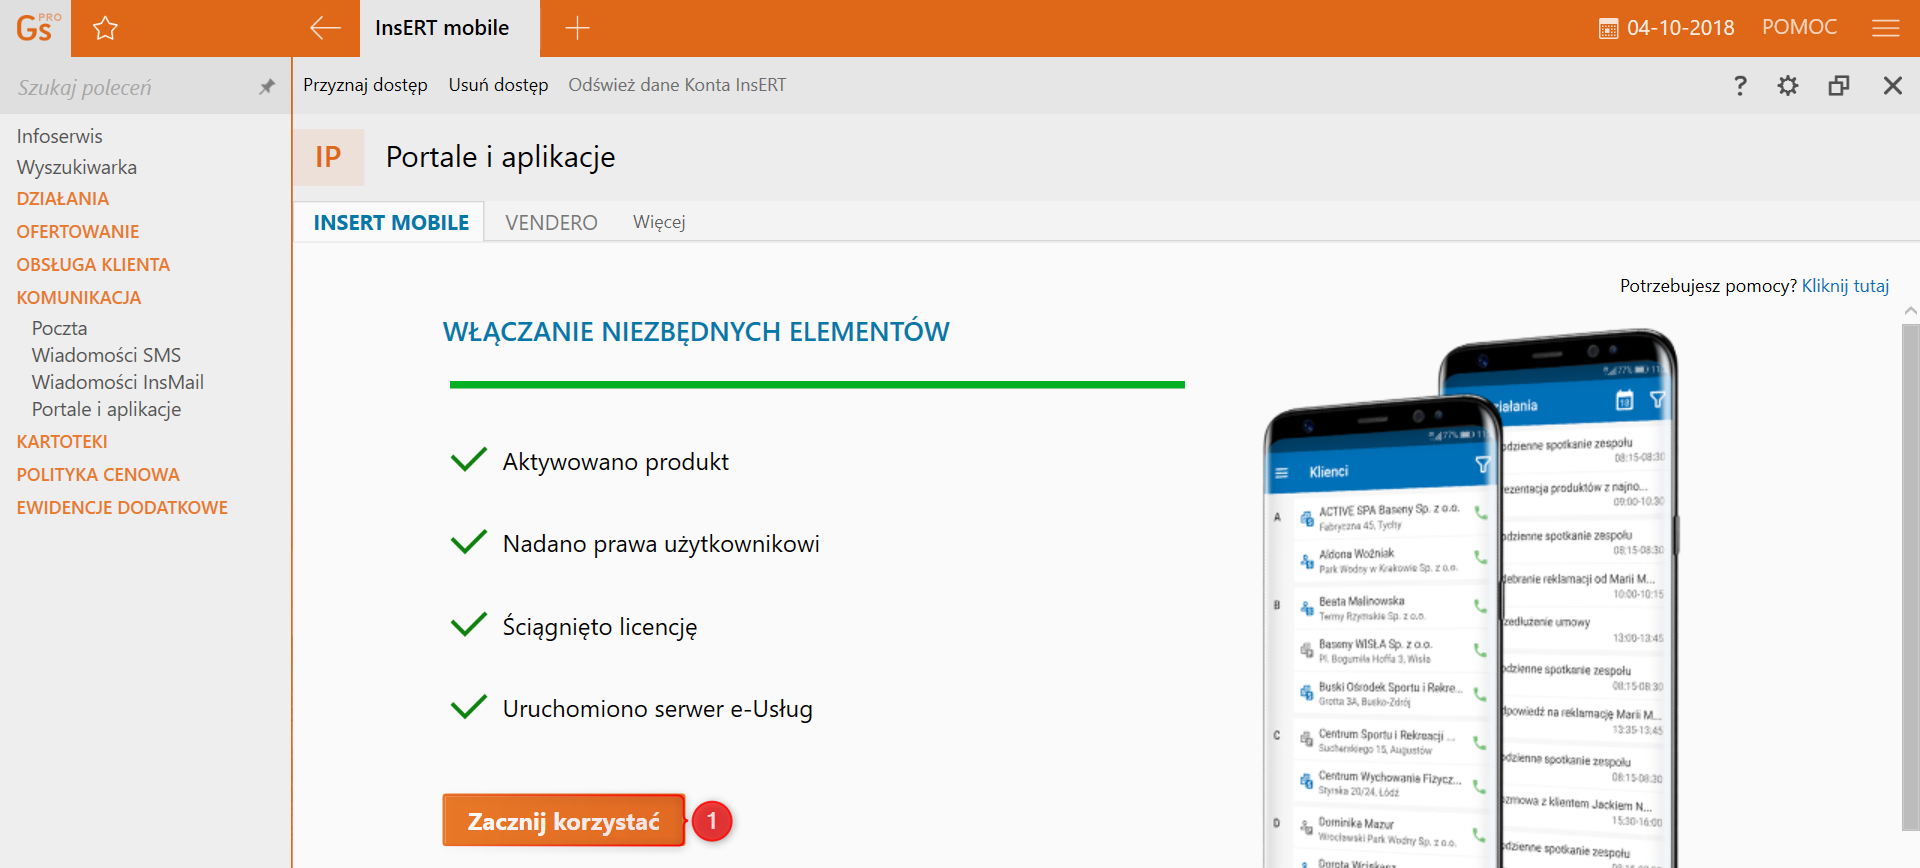Select the InsERT mobile tab

click(449, 28)
